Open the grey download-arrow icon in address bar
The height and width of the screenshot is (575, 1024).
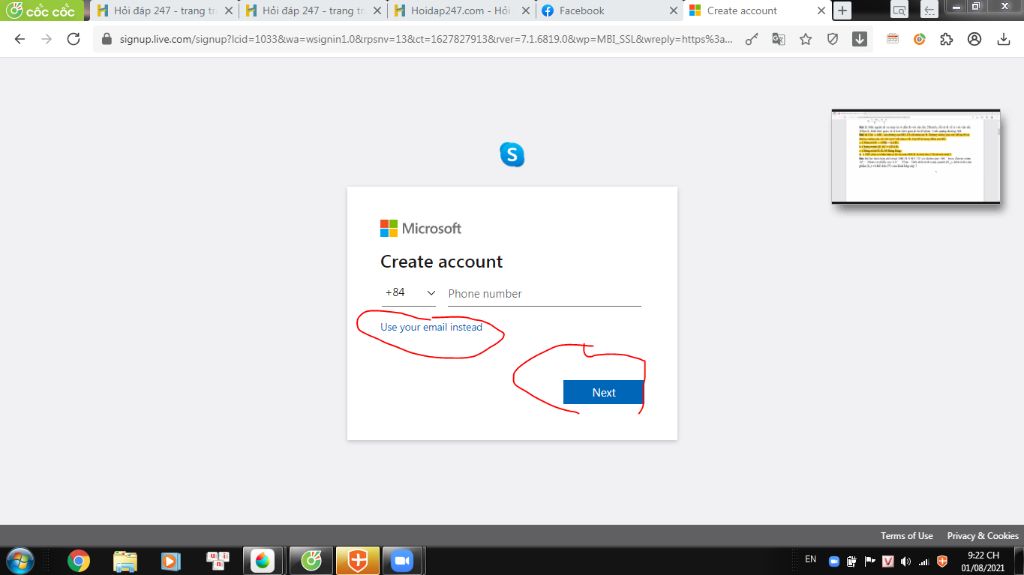(x=859, y=39)
